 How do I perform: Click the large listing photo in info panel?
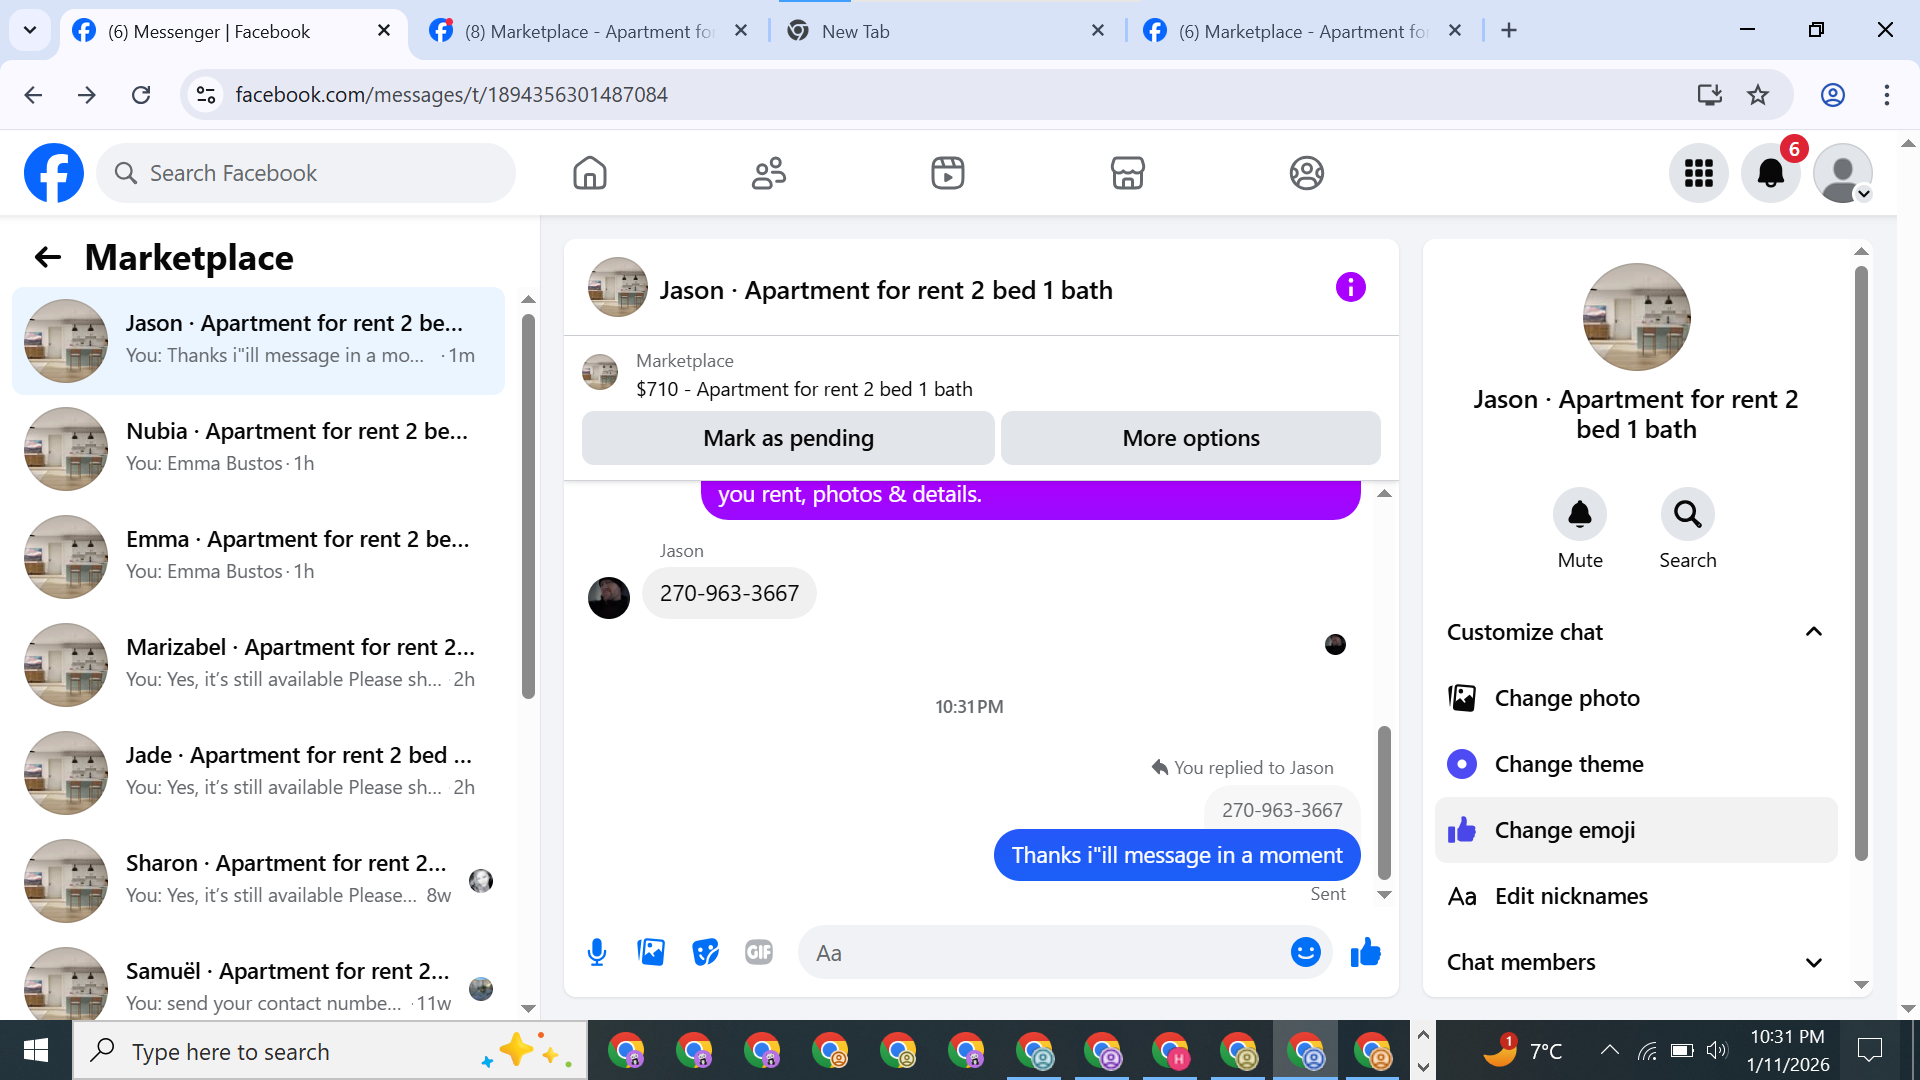[1636, 317]
